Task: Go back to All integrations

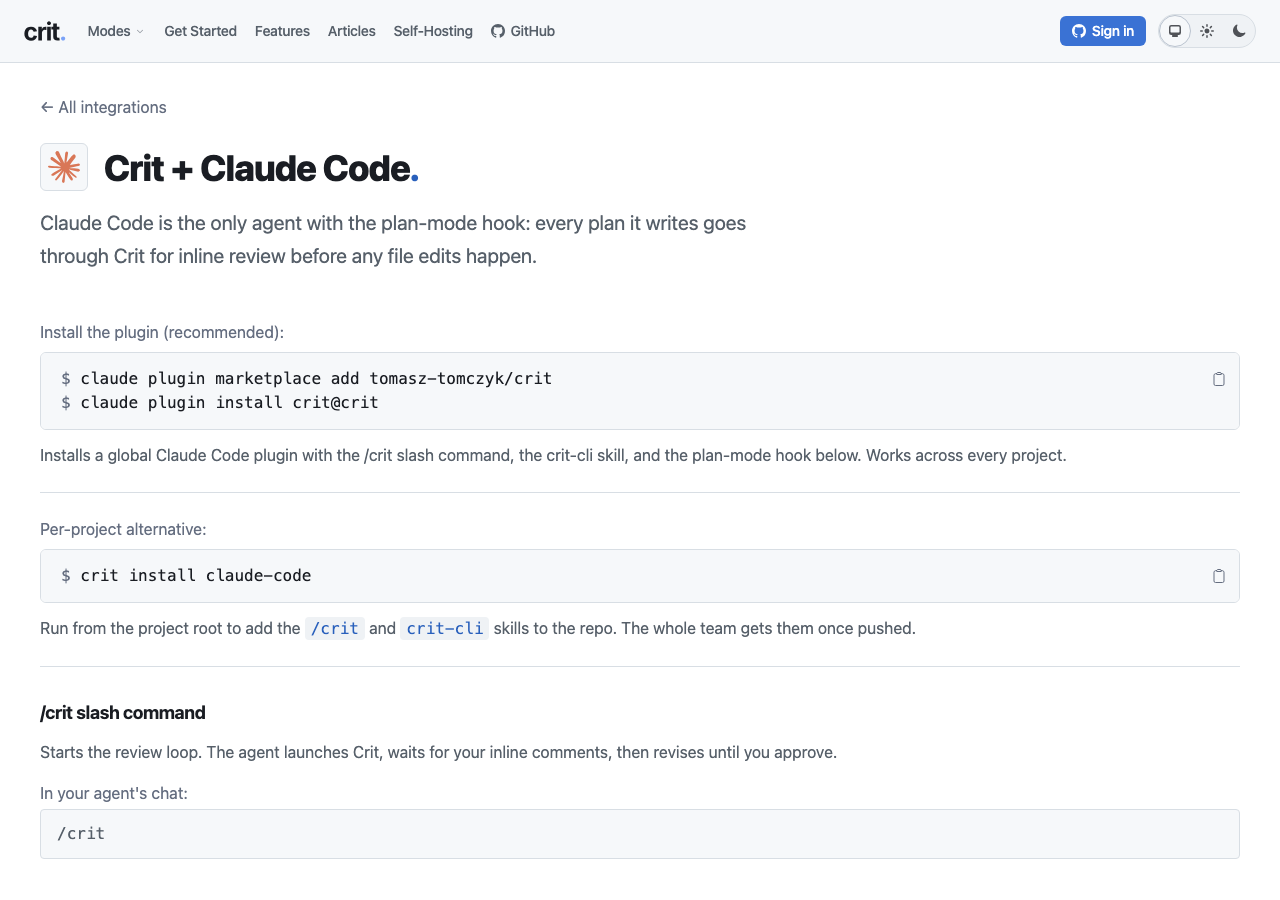Action: pos(103,107)
